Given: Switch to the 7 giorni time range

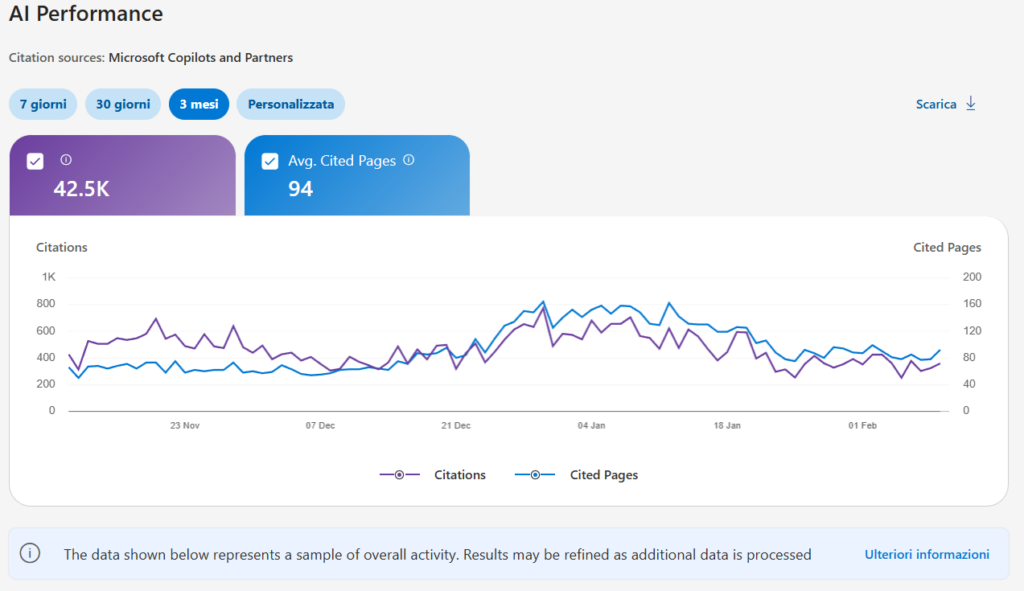Looking at the screenshot, I should [43, 104].
